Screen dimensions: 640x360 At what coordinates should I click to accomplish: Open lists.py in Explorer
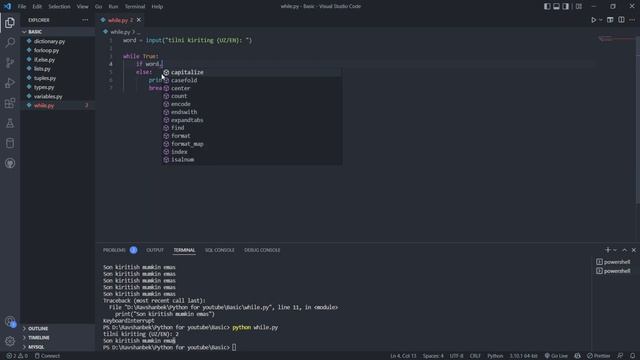[58, 69]
